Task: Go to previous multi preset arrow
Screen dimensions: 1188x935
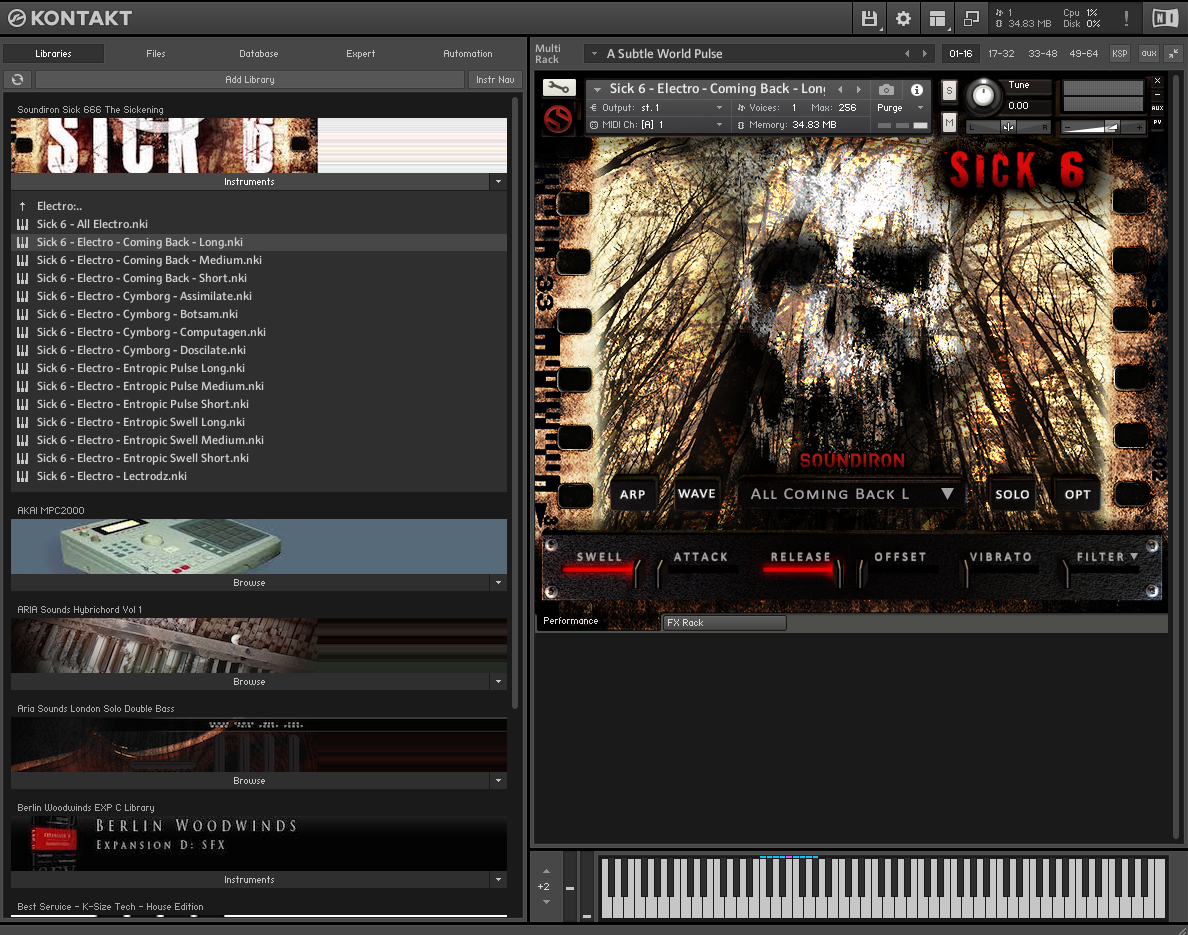Action: (x=907, y=54)
